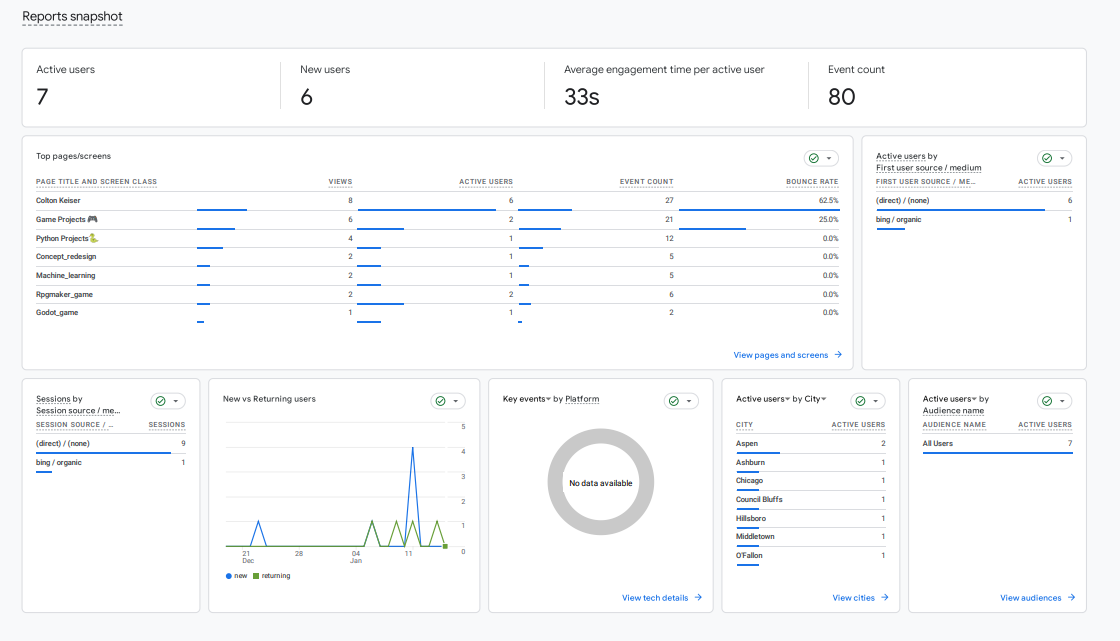1120x641 pixels.
Task: Click the data-quality icon on Active users by City
Action: [x=861, y=401]
